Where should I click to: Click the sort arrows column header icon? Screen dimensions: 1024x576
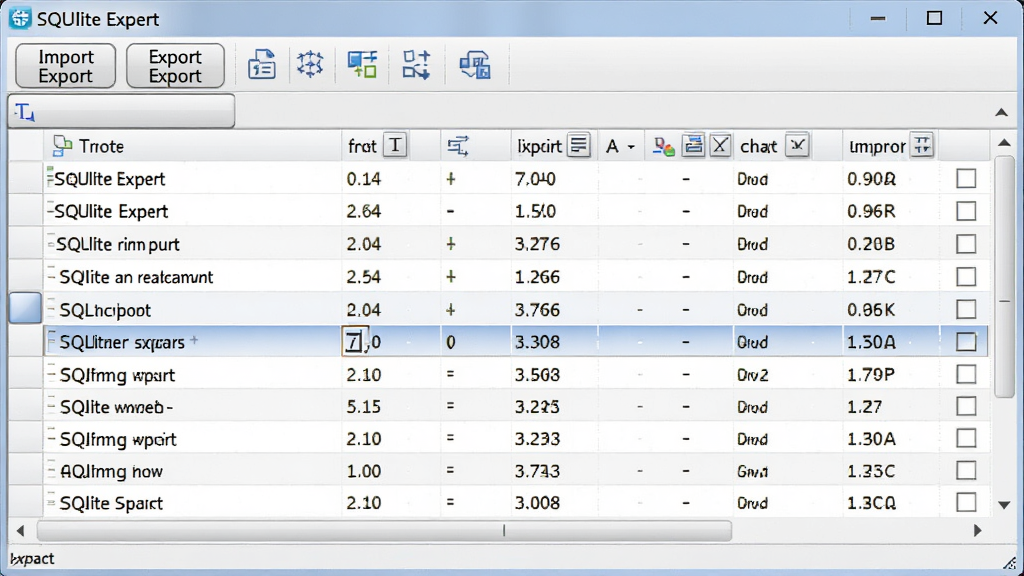(458, 146)
